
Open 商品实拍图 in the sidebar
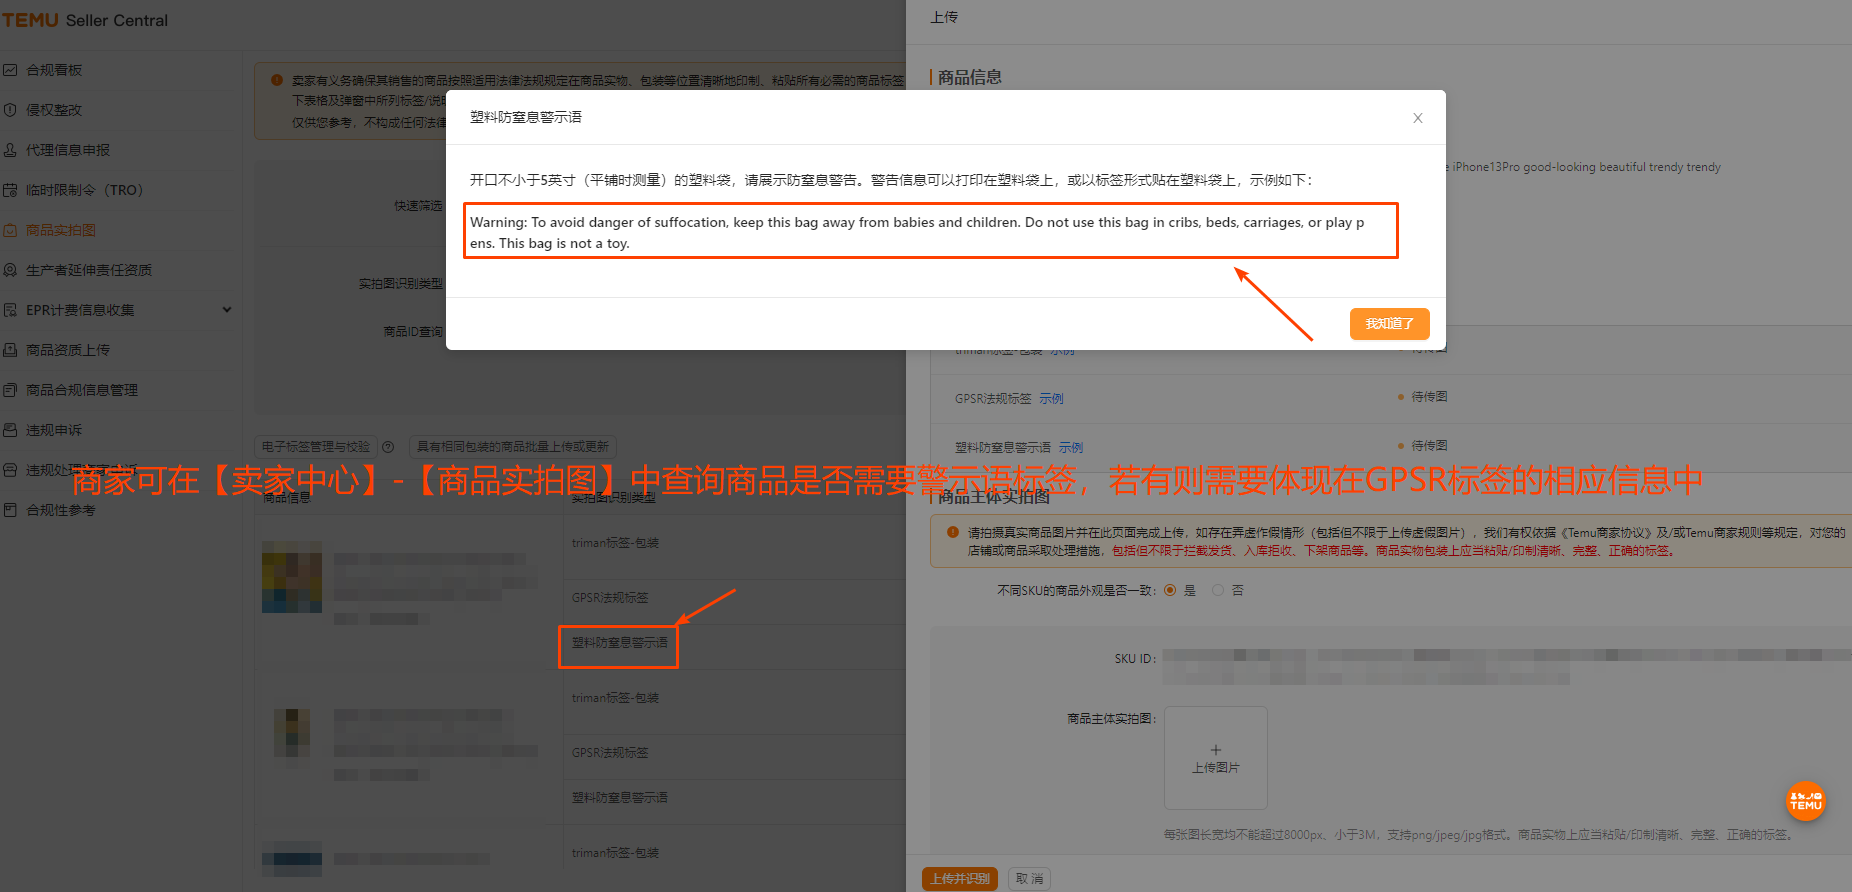click(61, 230)
